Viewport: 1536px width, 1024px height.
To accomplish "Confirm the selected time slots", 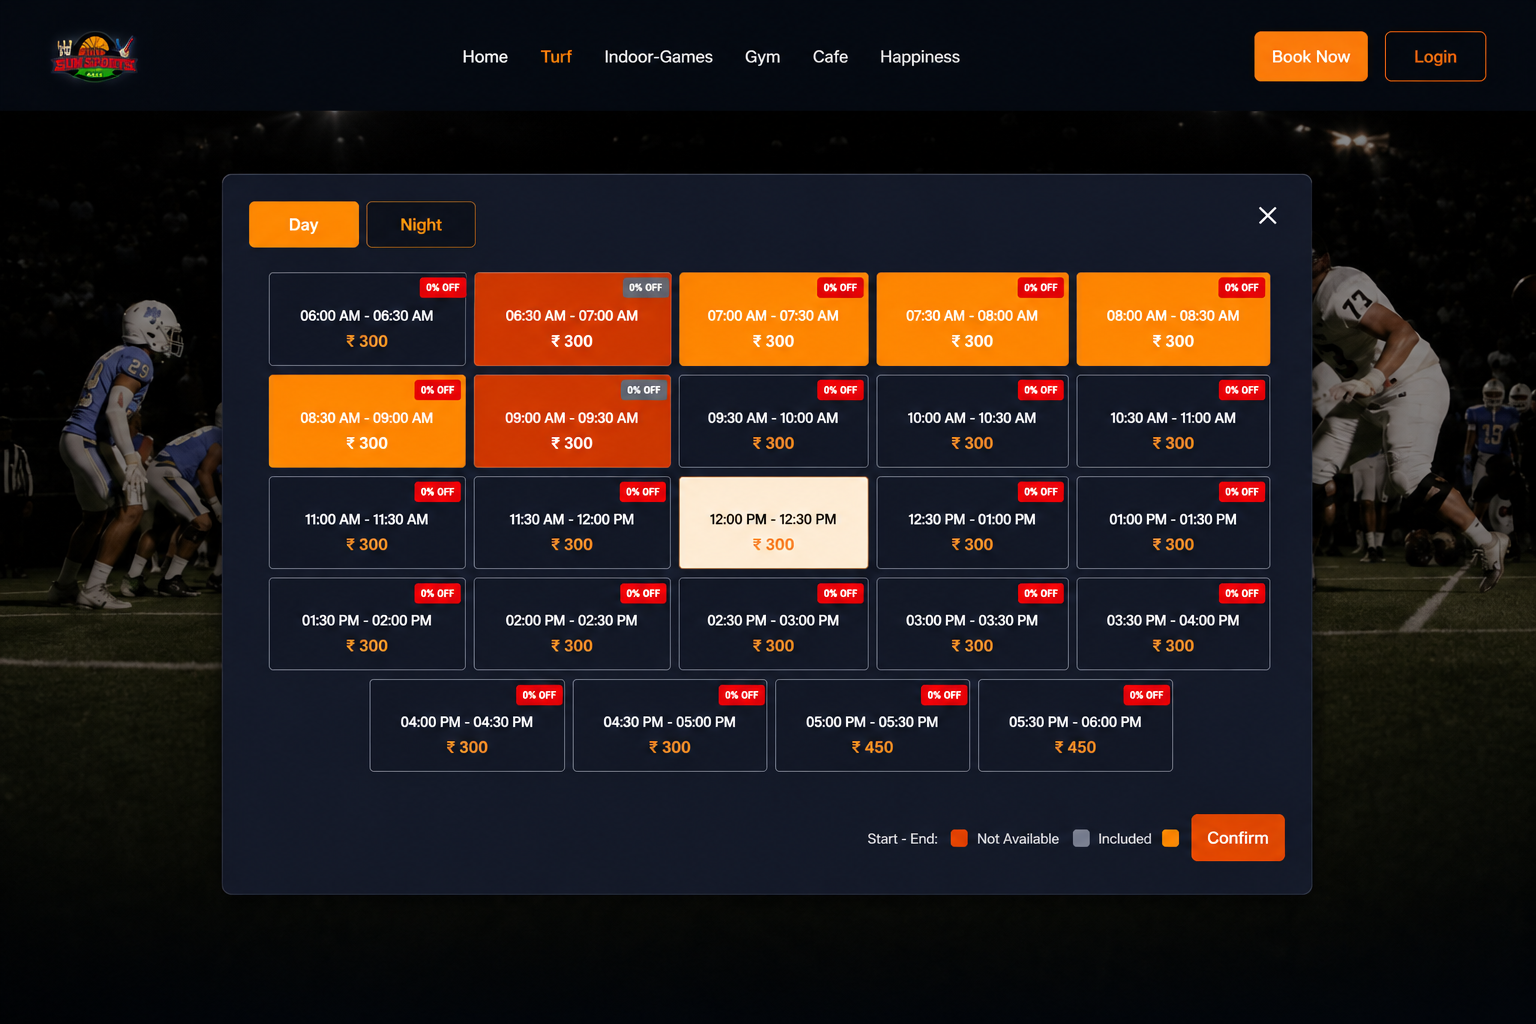I will click(x=1237, y=838).
